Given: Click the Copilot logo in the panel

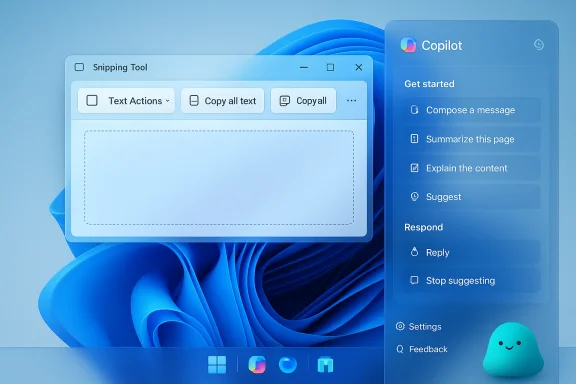Looking at the screenshot, I should [x=408, y=45].
